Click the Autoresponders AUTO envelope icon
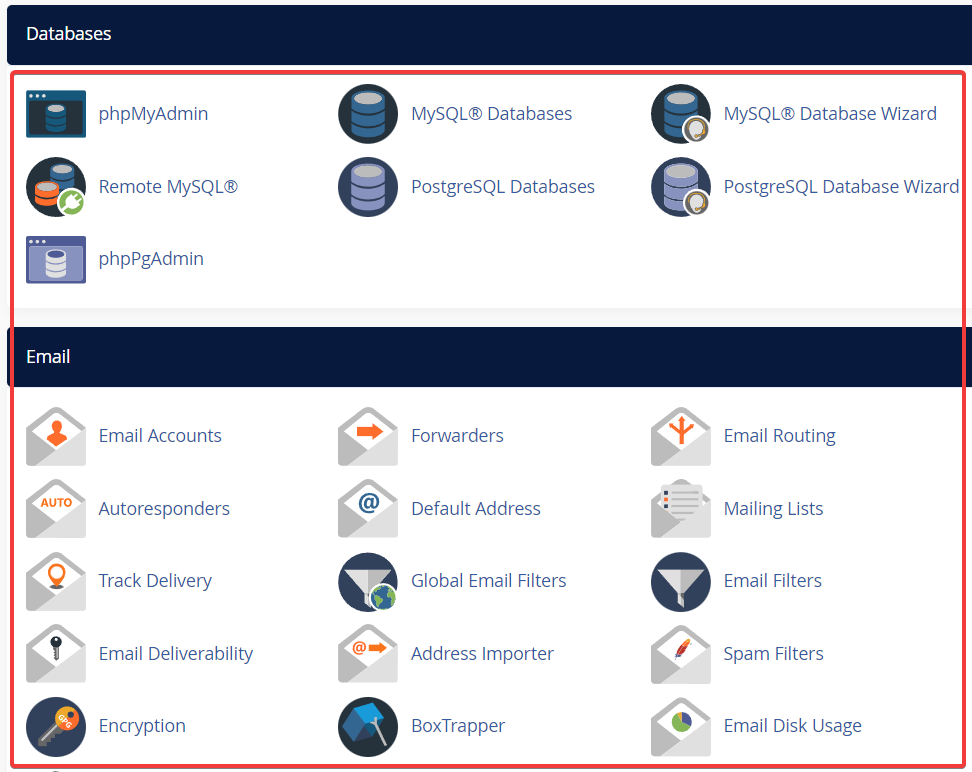Image resolution: width=972 pixels, height=772 pixels. pos(56,508)
